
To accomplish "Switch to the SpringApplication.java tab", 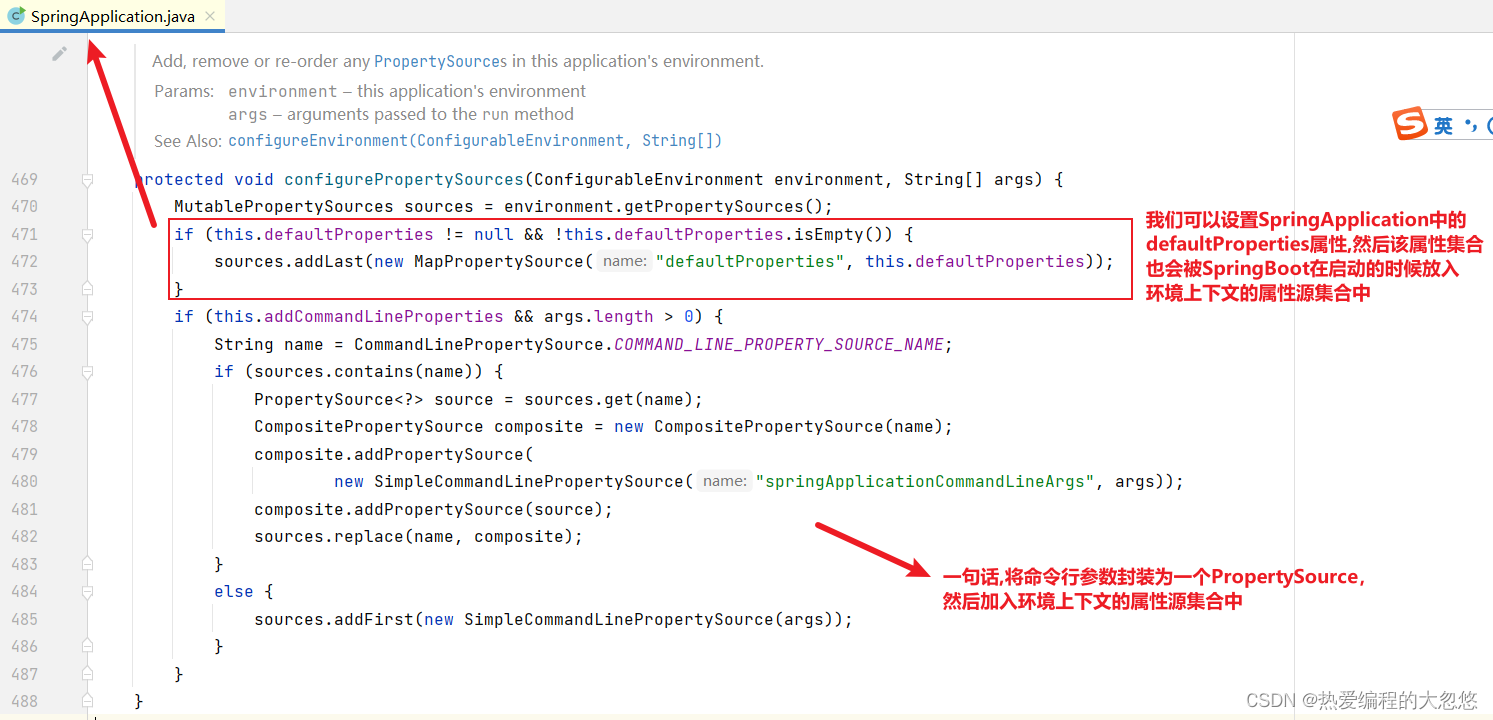I will point(112,16).
